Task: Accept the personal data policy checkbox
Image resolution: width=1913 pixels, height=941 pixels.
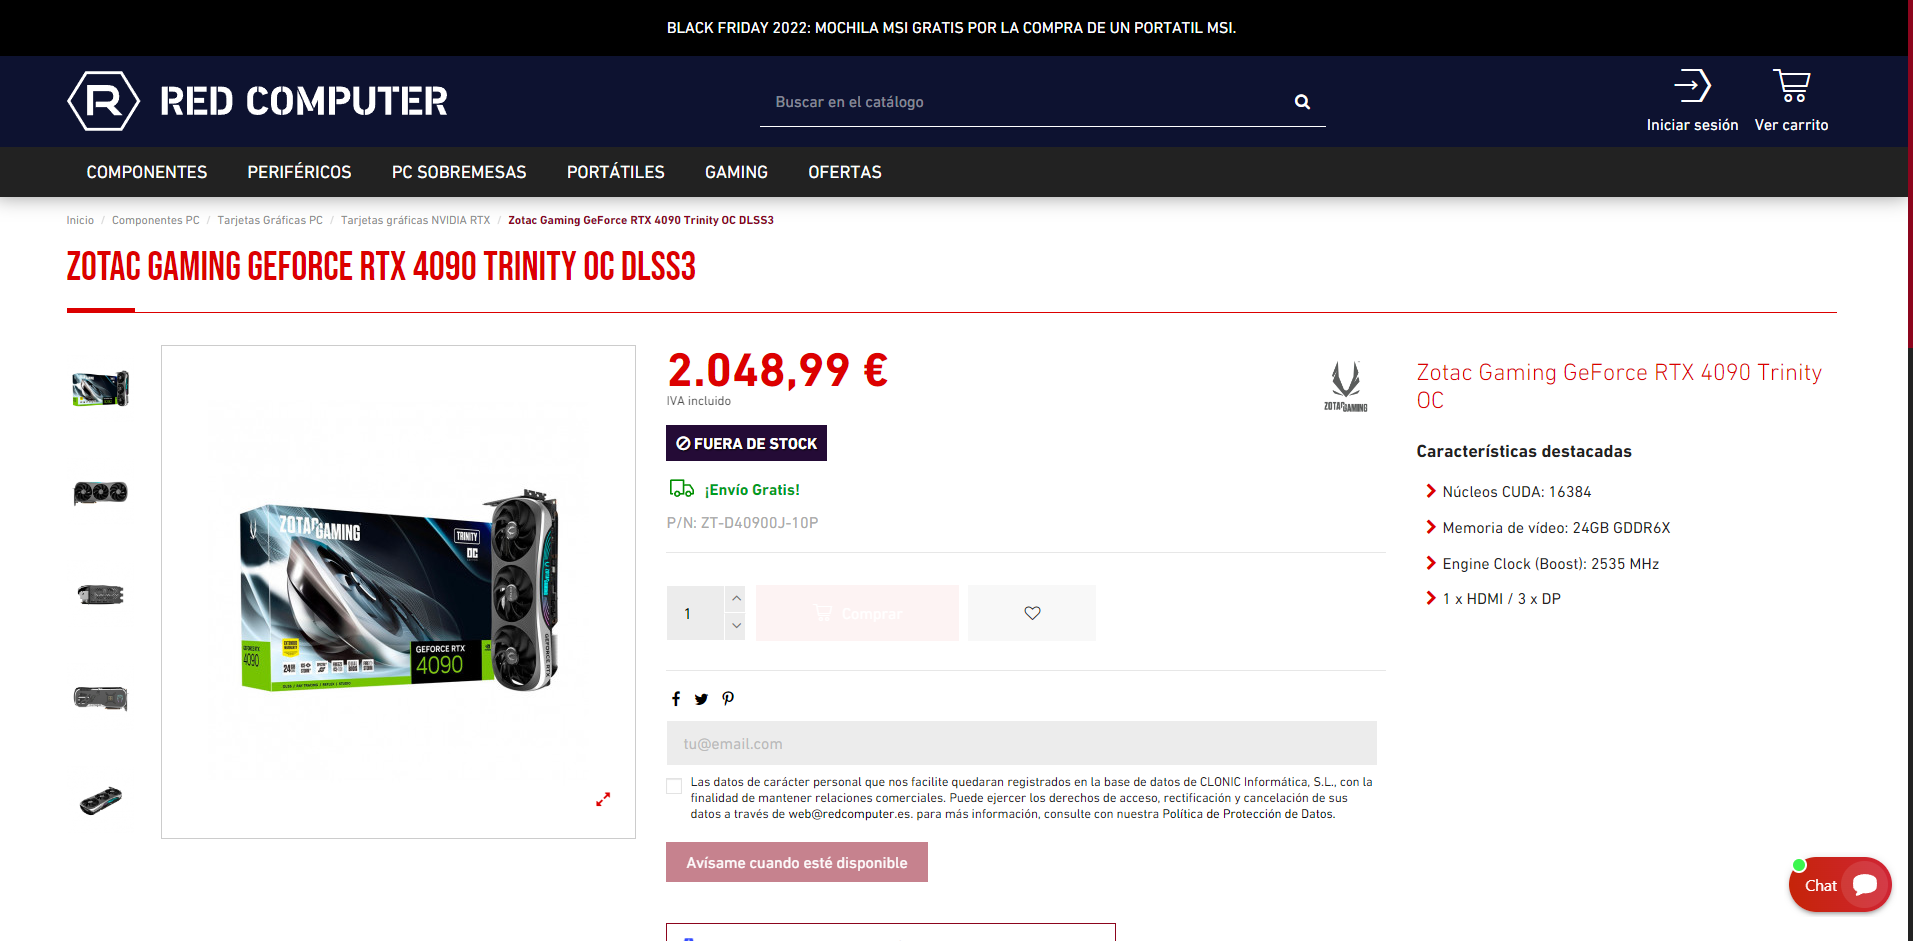Action: (675, 786)
